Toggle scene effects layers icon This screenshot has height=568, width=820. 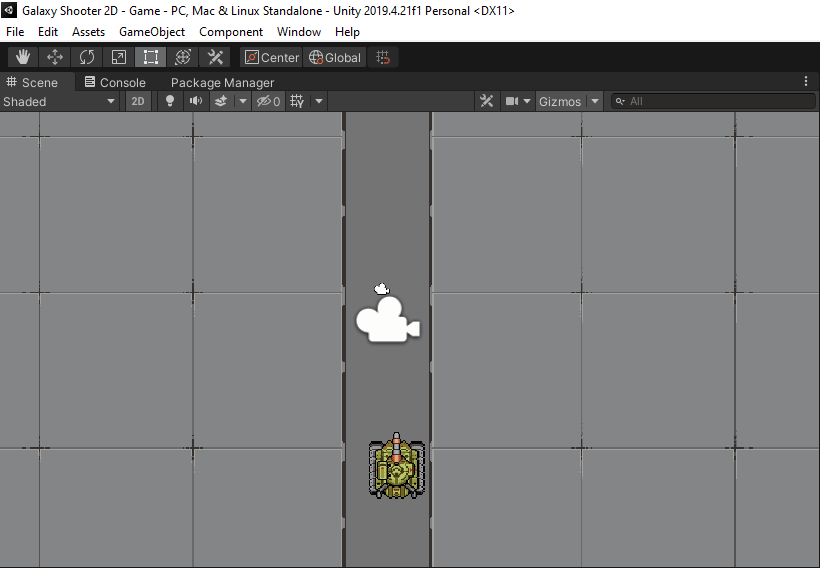221,101
